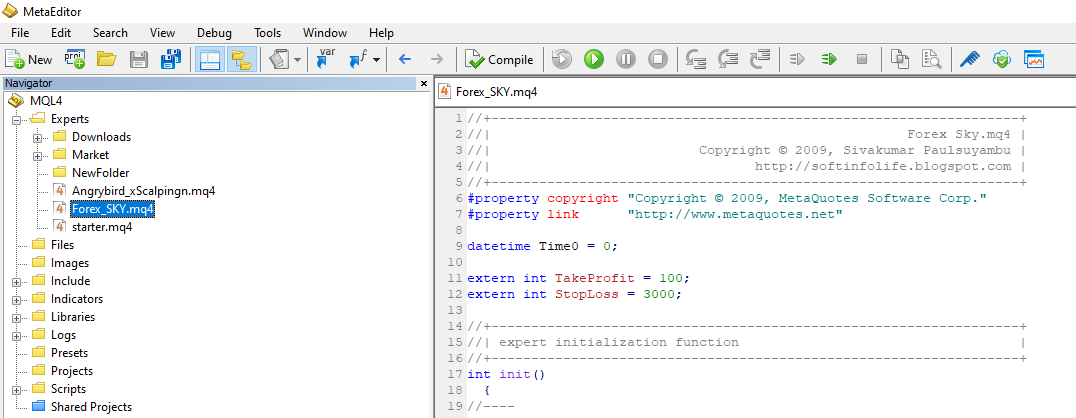Viewport: 1076px width, 418px height.
Task: Switch to the Forex_SKY.mq4 editor tab
Action: click(488, 92)
